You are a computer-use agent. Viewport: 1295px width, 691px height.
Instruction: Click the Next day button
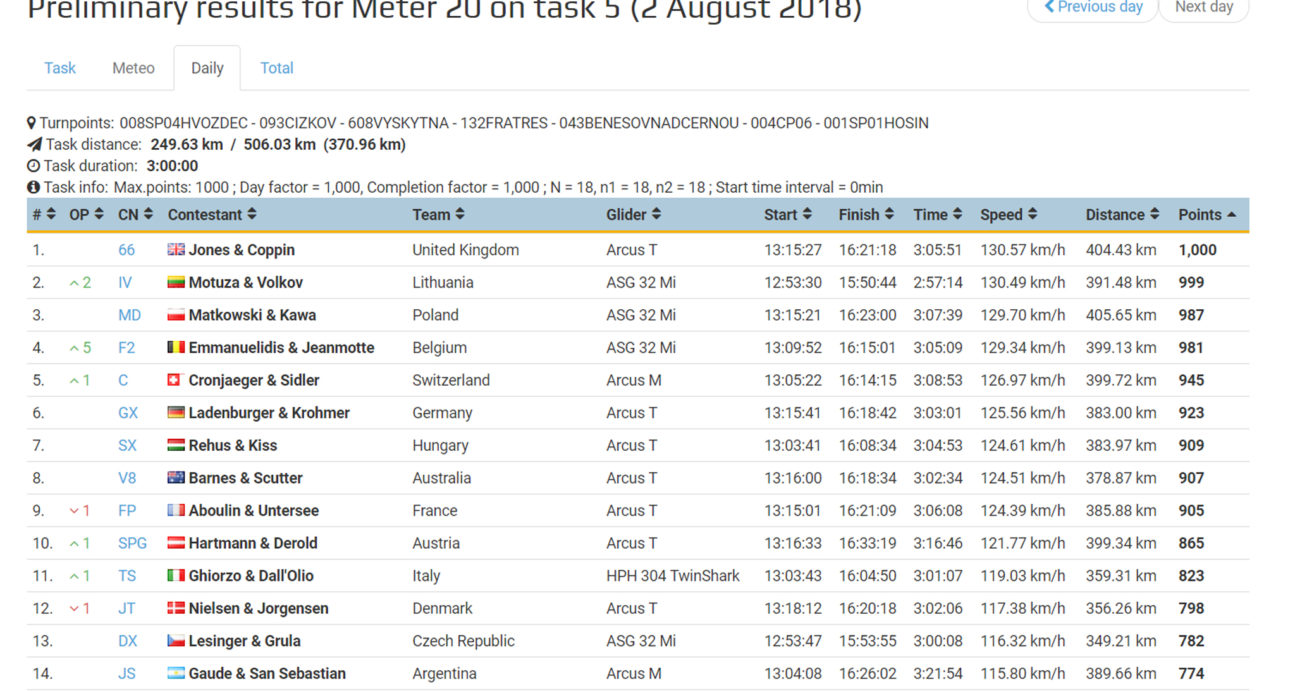pos(1203,7)
